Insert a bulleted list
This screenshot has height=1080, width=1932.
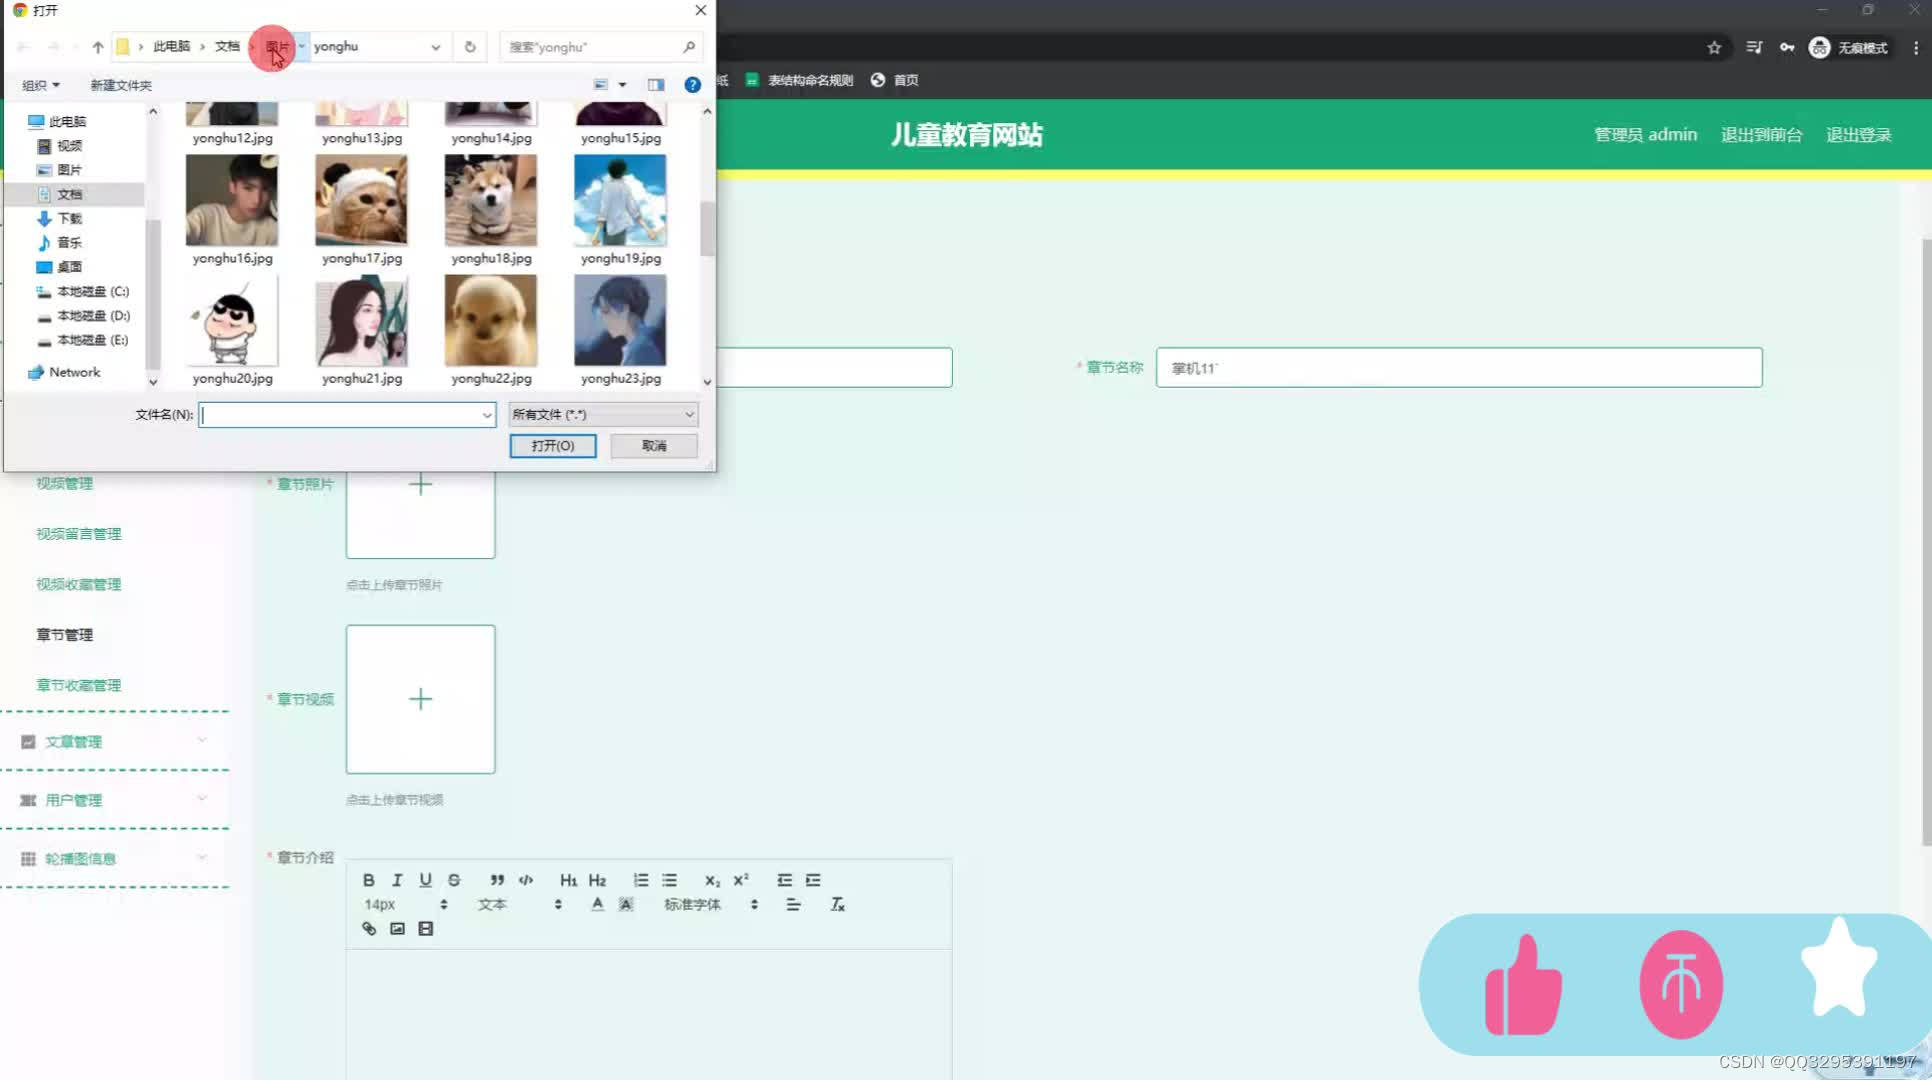tap(669, 880)
